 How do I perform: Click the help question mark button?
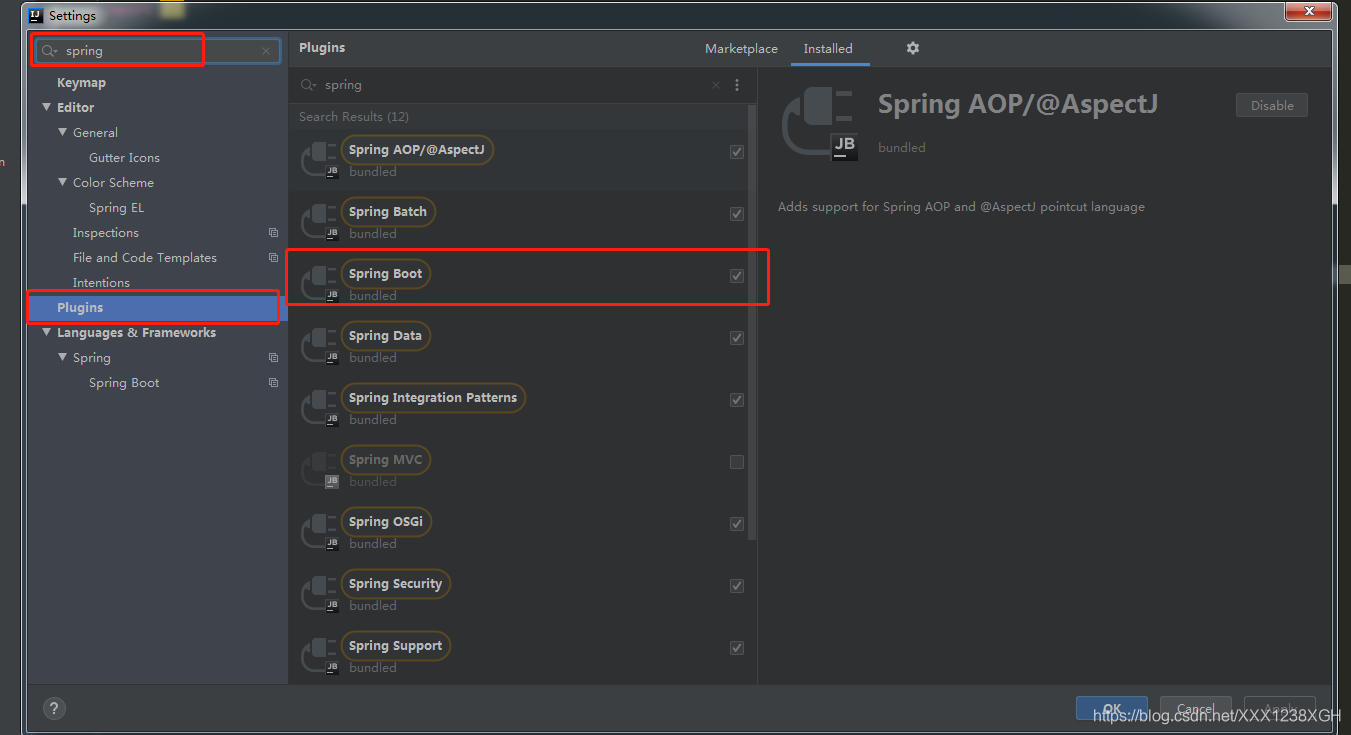[54, 708]
